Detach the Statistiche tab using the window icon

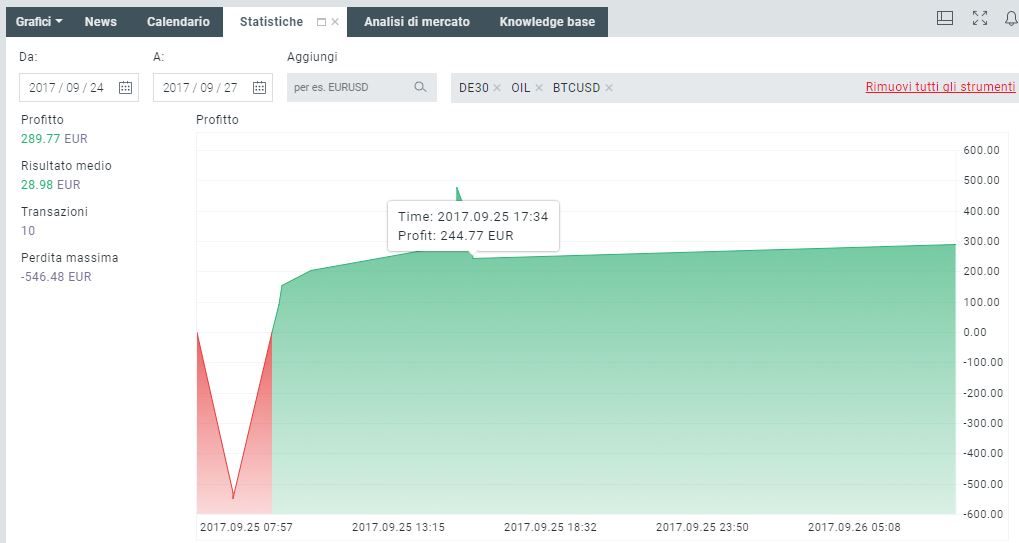(321, 22)
